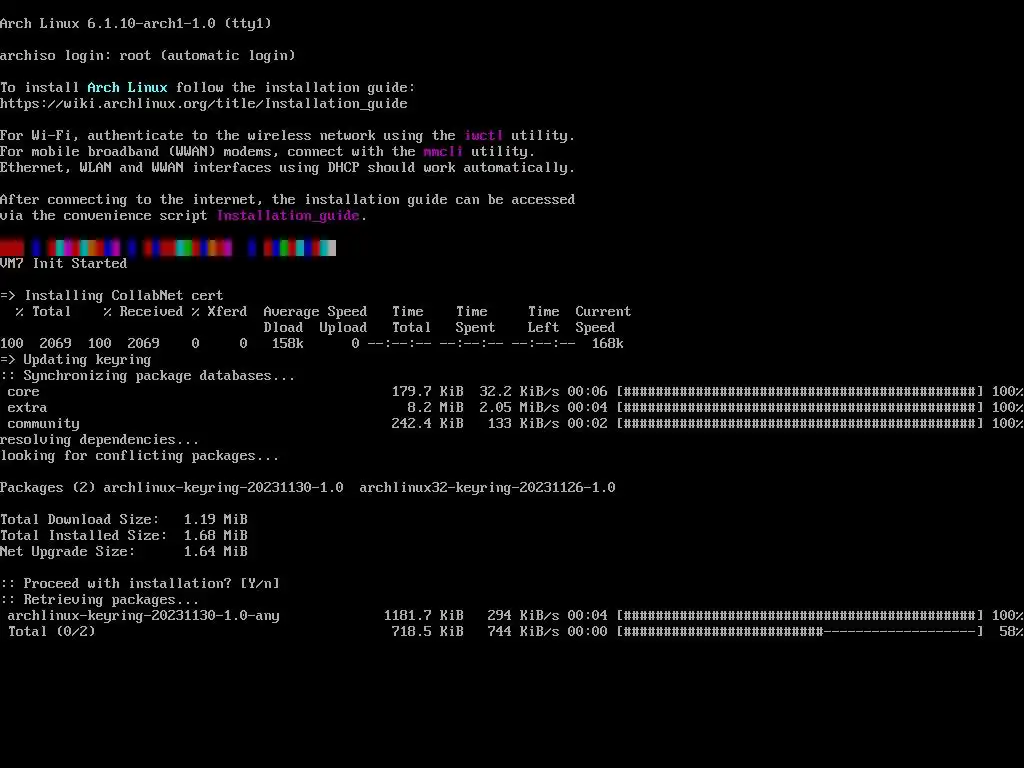Screen dimensions: 1024x768
Task: Click the 'Current Speed' curl column header
Action: [x=603, y=319]
